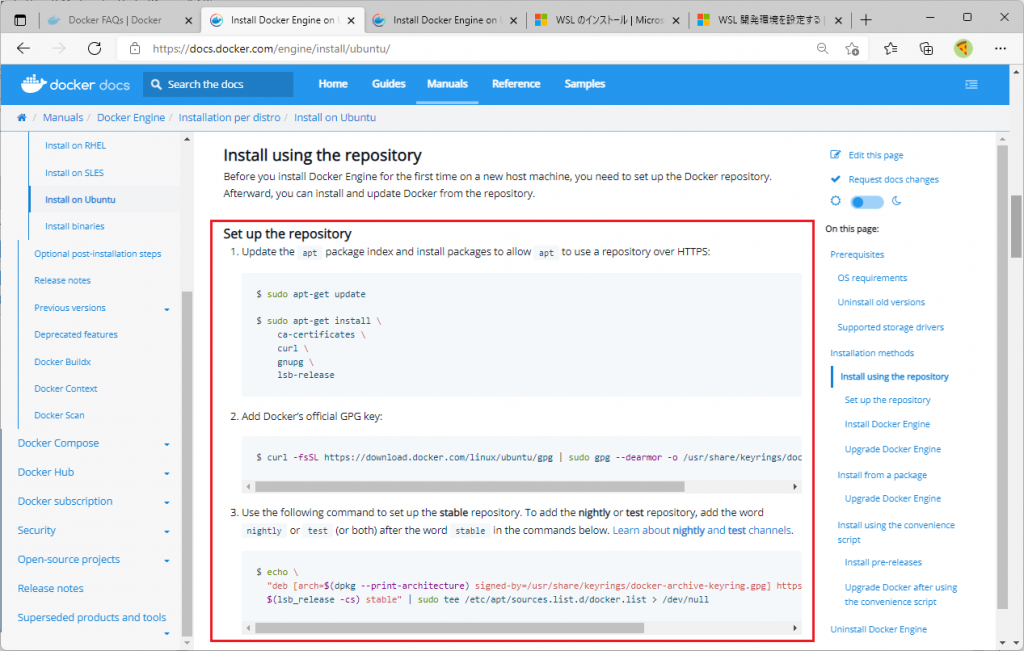Open the zoom magnifier in the address bar
This screenshot has height=651, width=1024.
tap(822, 48)
